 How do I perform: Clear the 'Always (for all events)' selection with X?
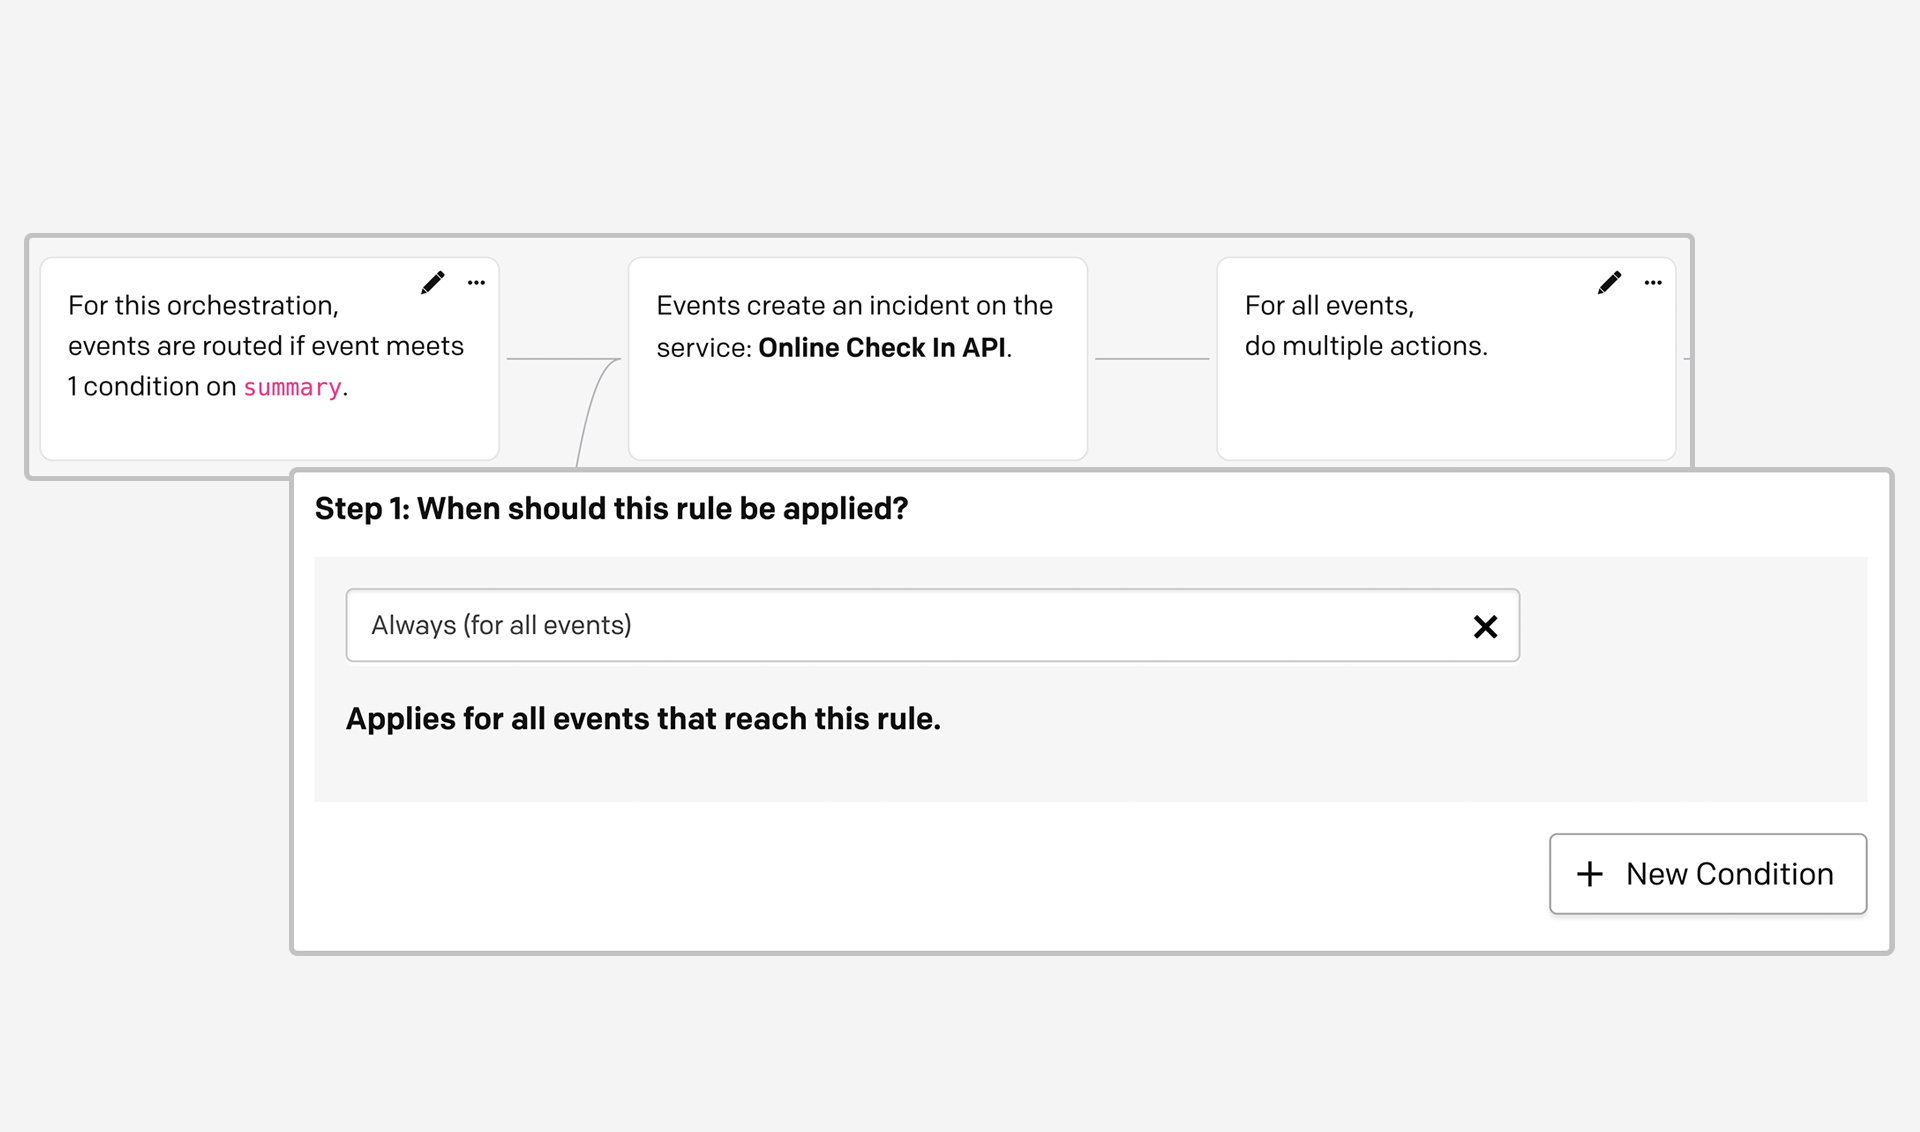pos(1485,627)
